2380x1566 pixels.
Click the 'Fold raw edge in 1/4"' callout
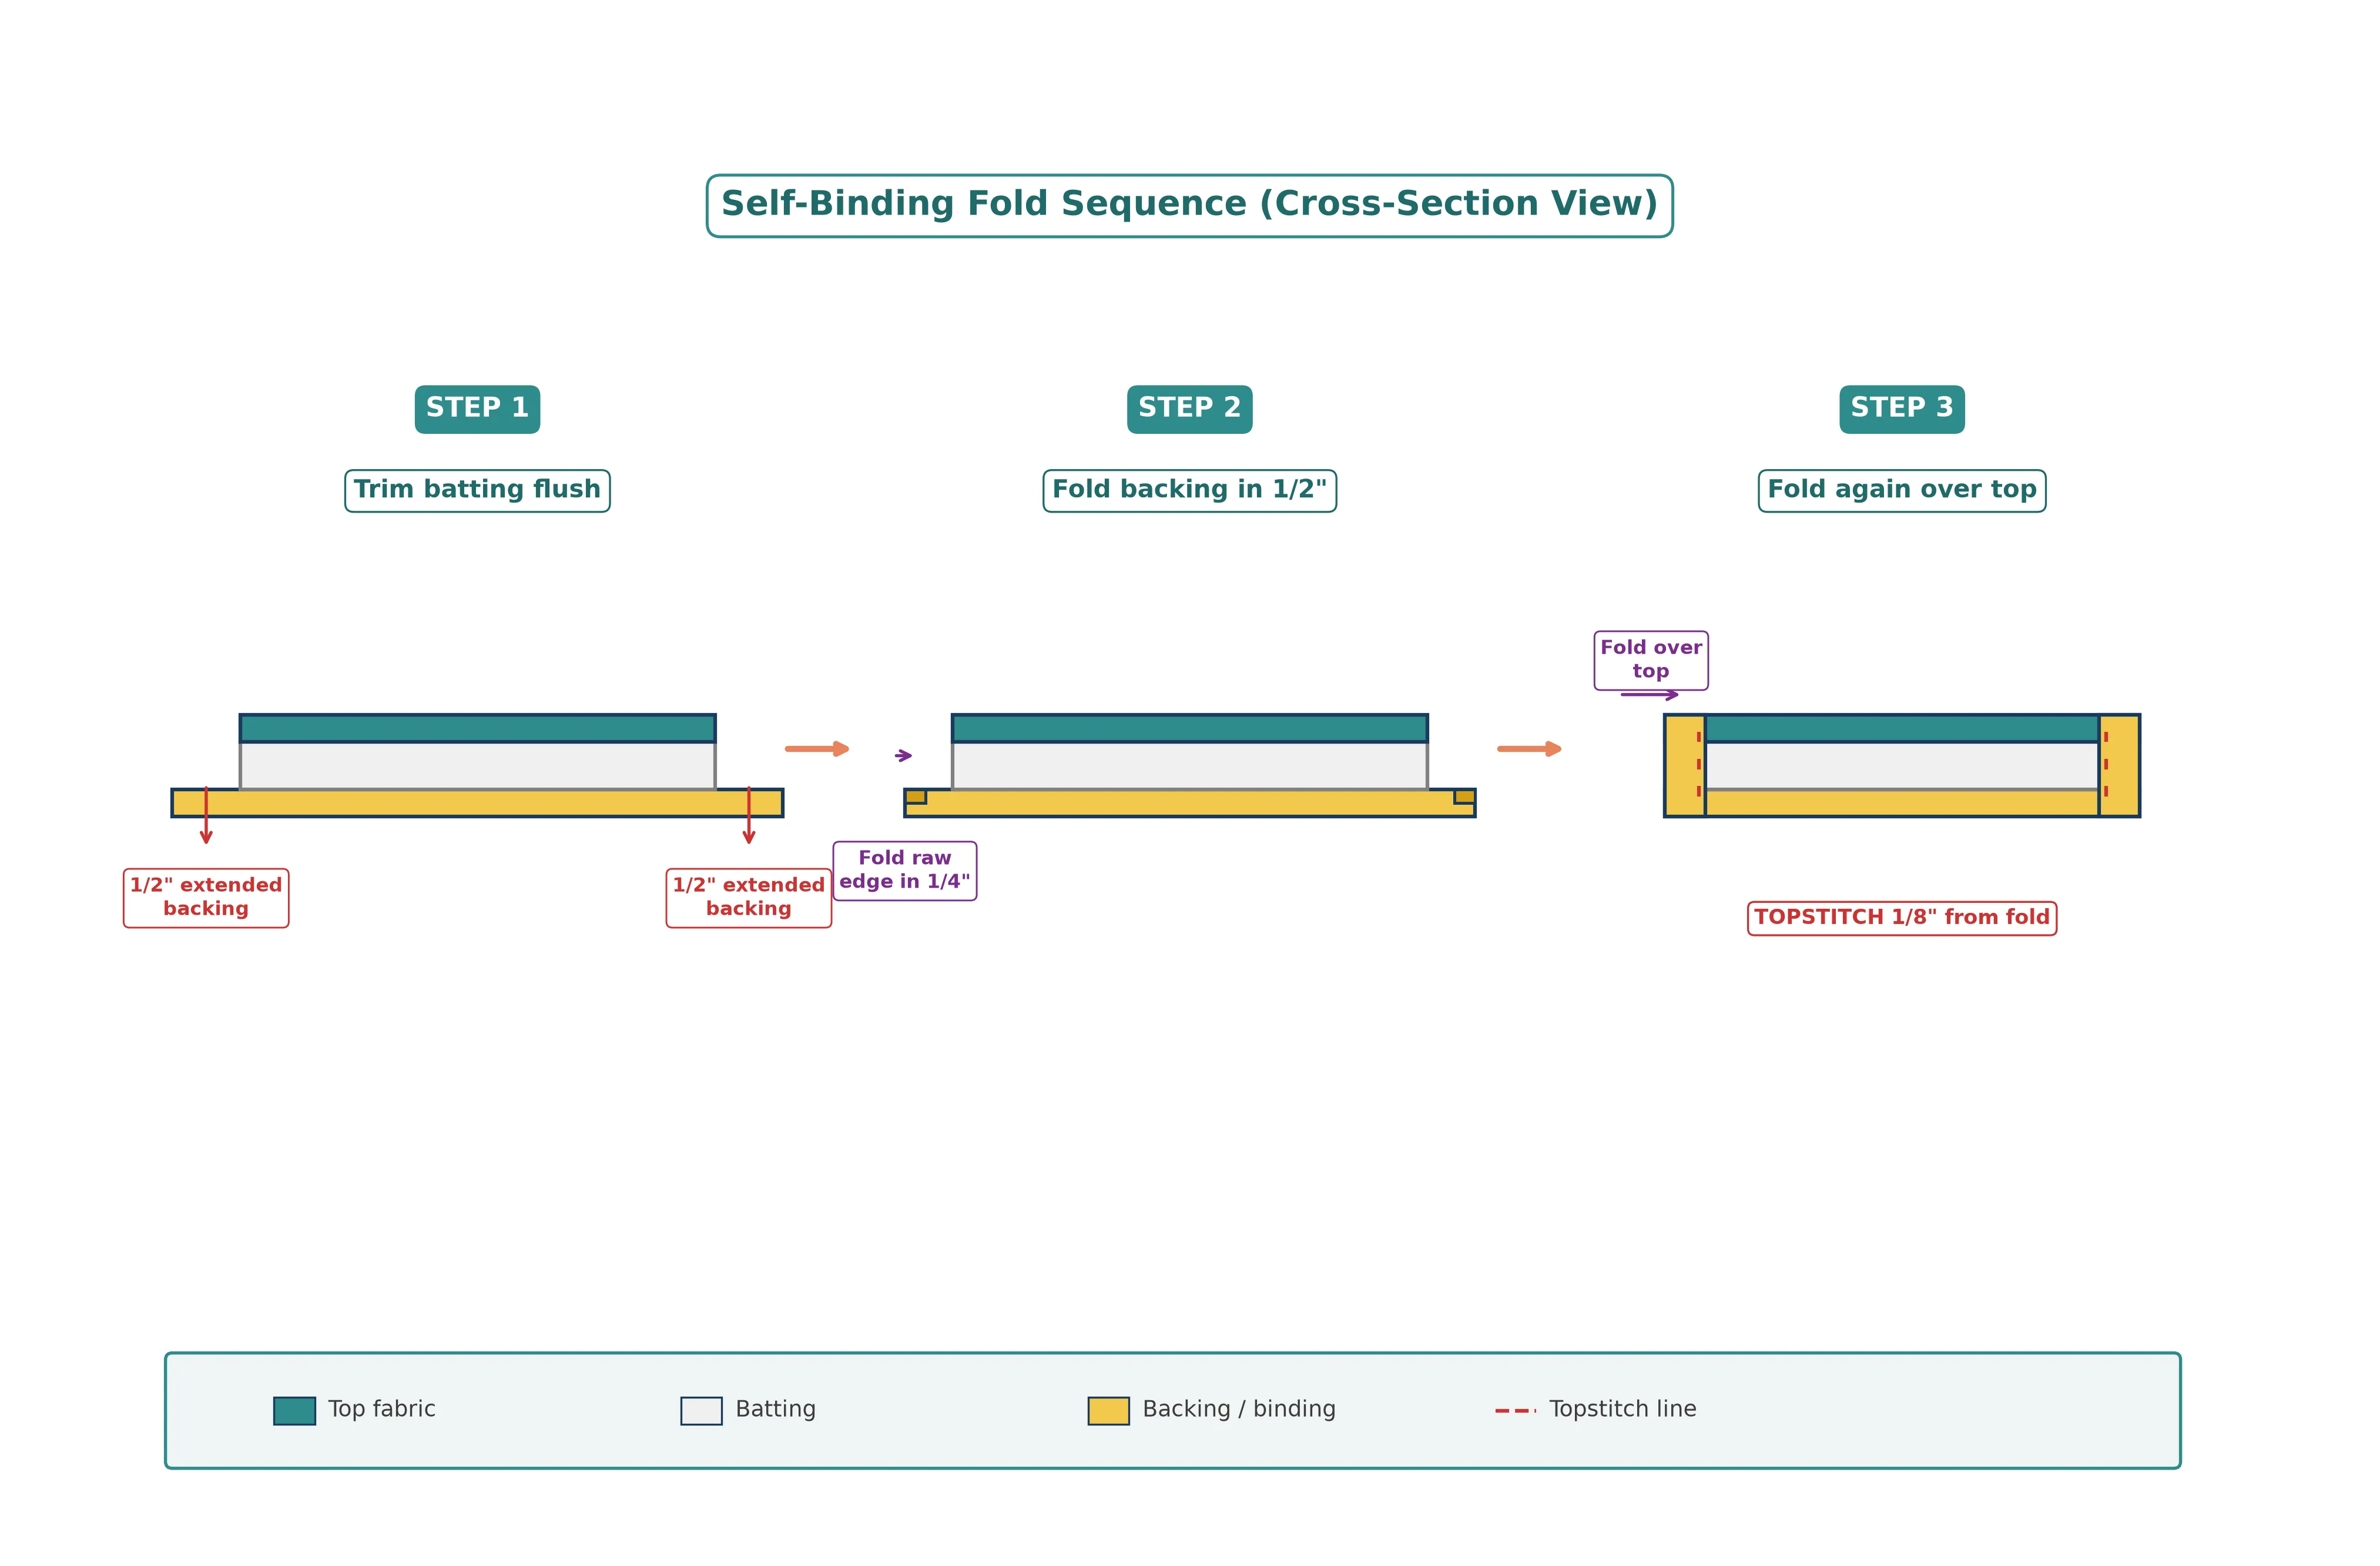(x=904, y=870)
